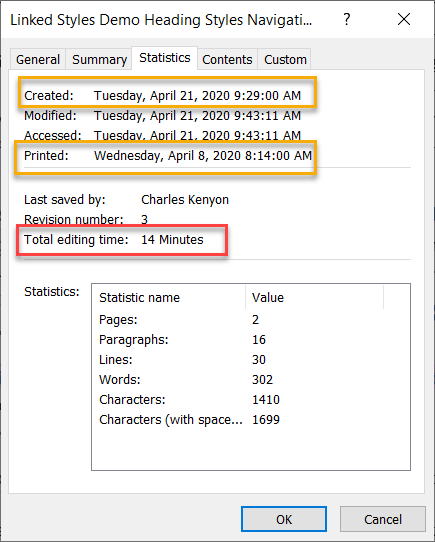Click the Words value 302
435x542 pixels.
(x=262, y=380)
